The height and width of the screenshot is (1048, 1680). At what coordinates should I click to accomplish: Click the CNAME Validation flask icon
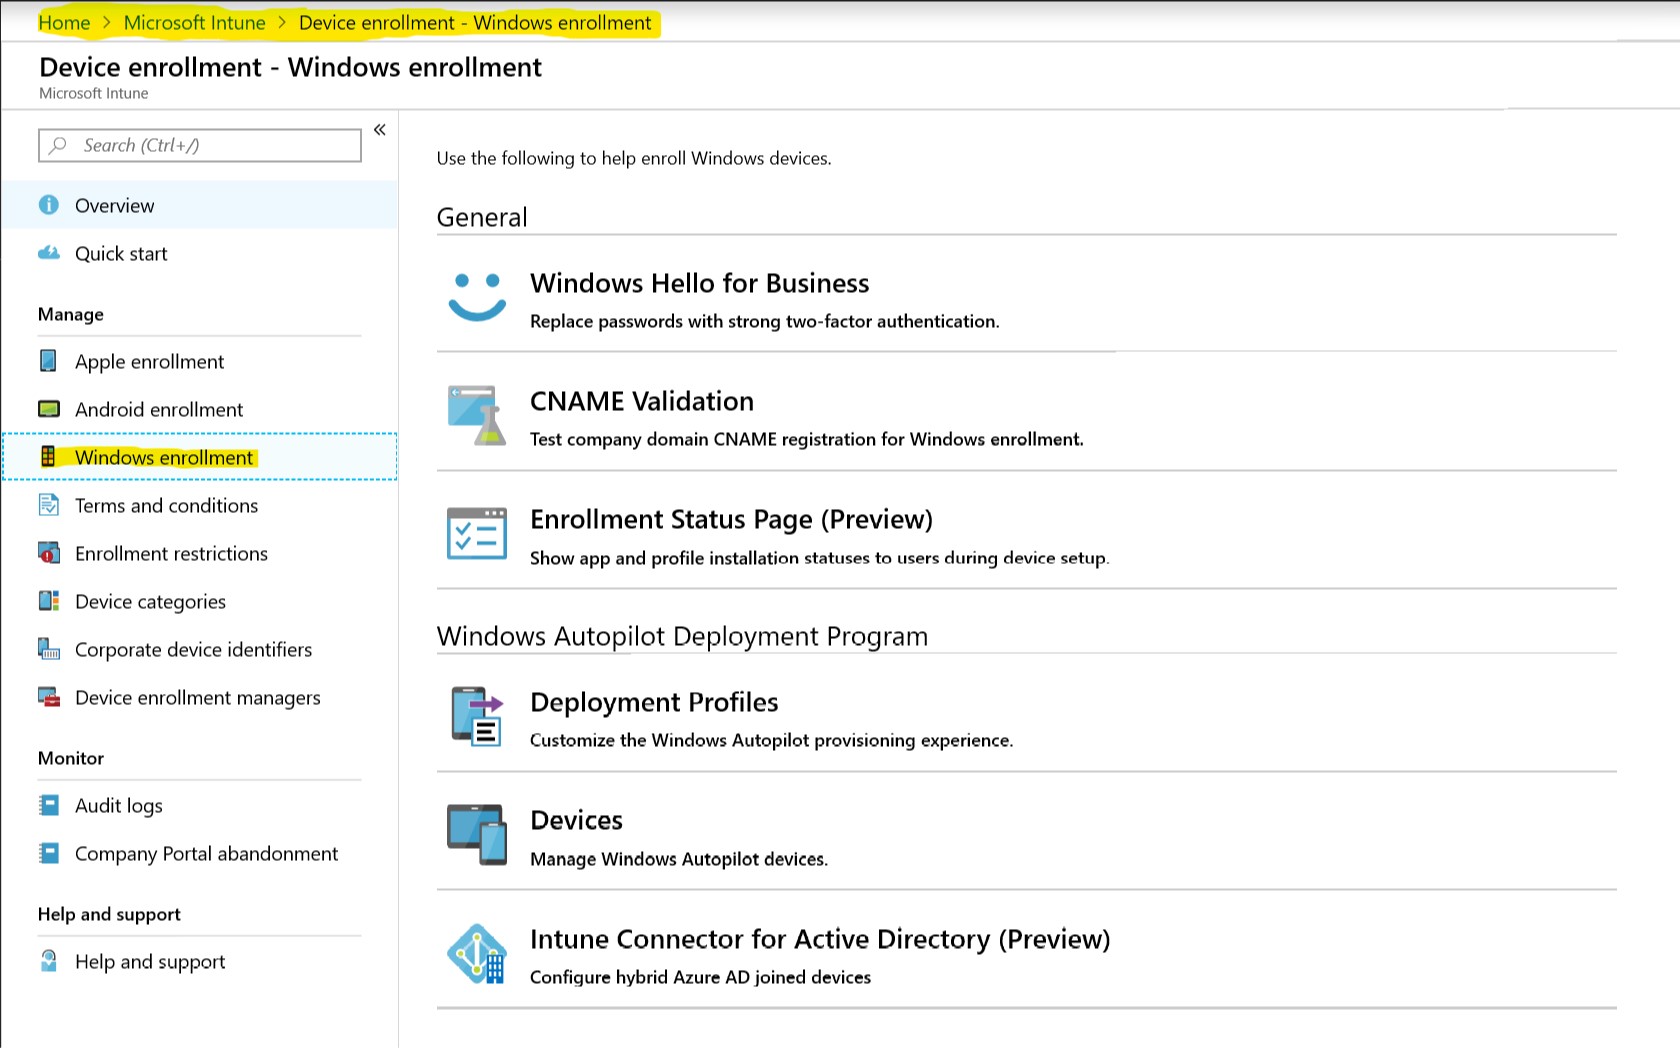point(477,415)
